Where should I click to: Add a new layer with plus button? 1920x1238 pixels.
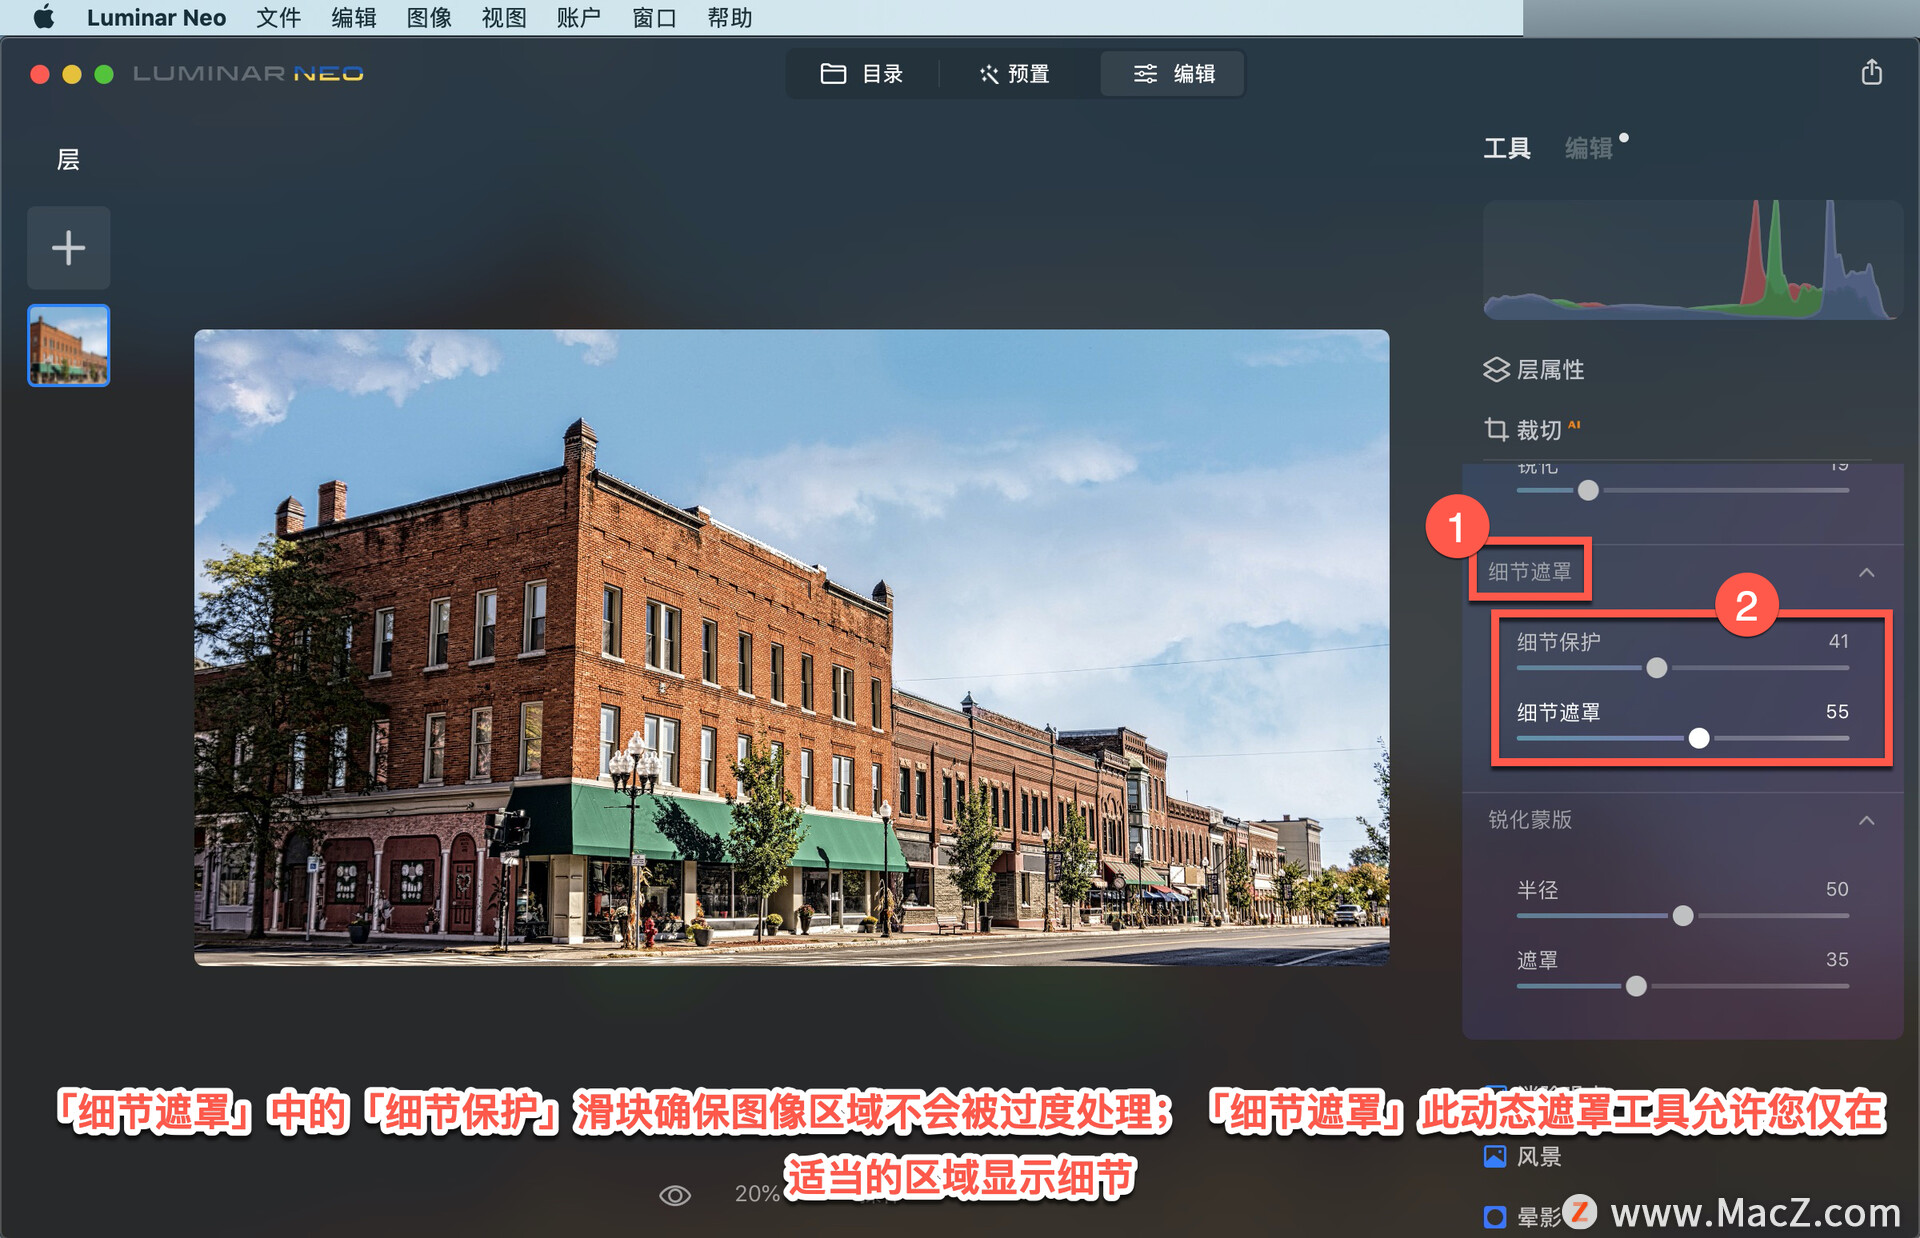(x=69, y=248)
